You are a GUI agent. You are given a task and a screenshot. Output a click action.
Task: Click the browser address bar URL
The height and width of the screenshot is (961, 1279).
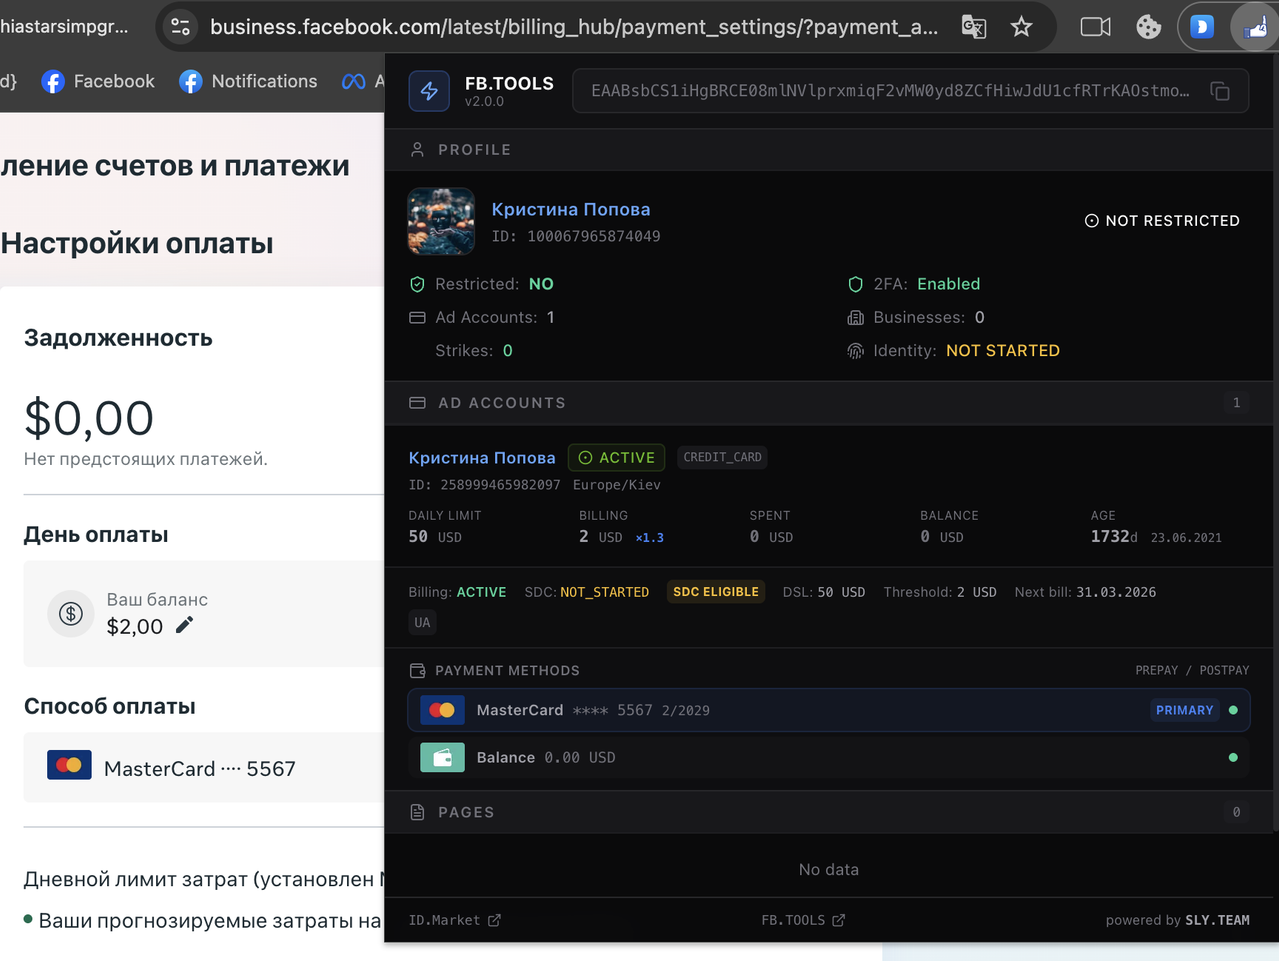click(574, 27)
